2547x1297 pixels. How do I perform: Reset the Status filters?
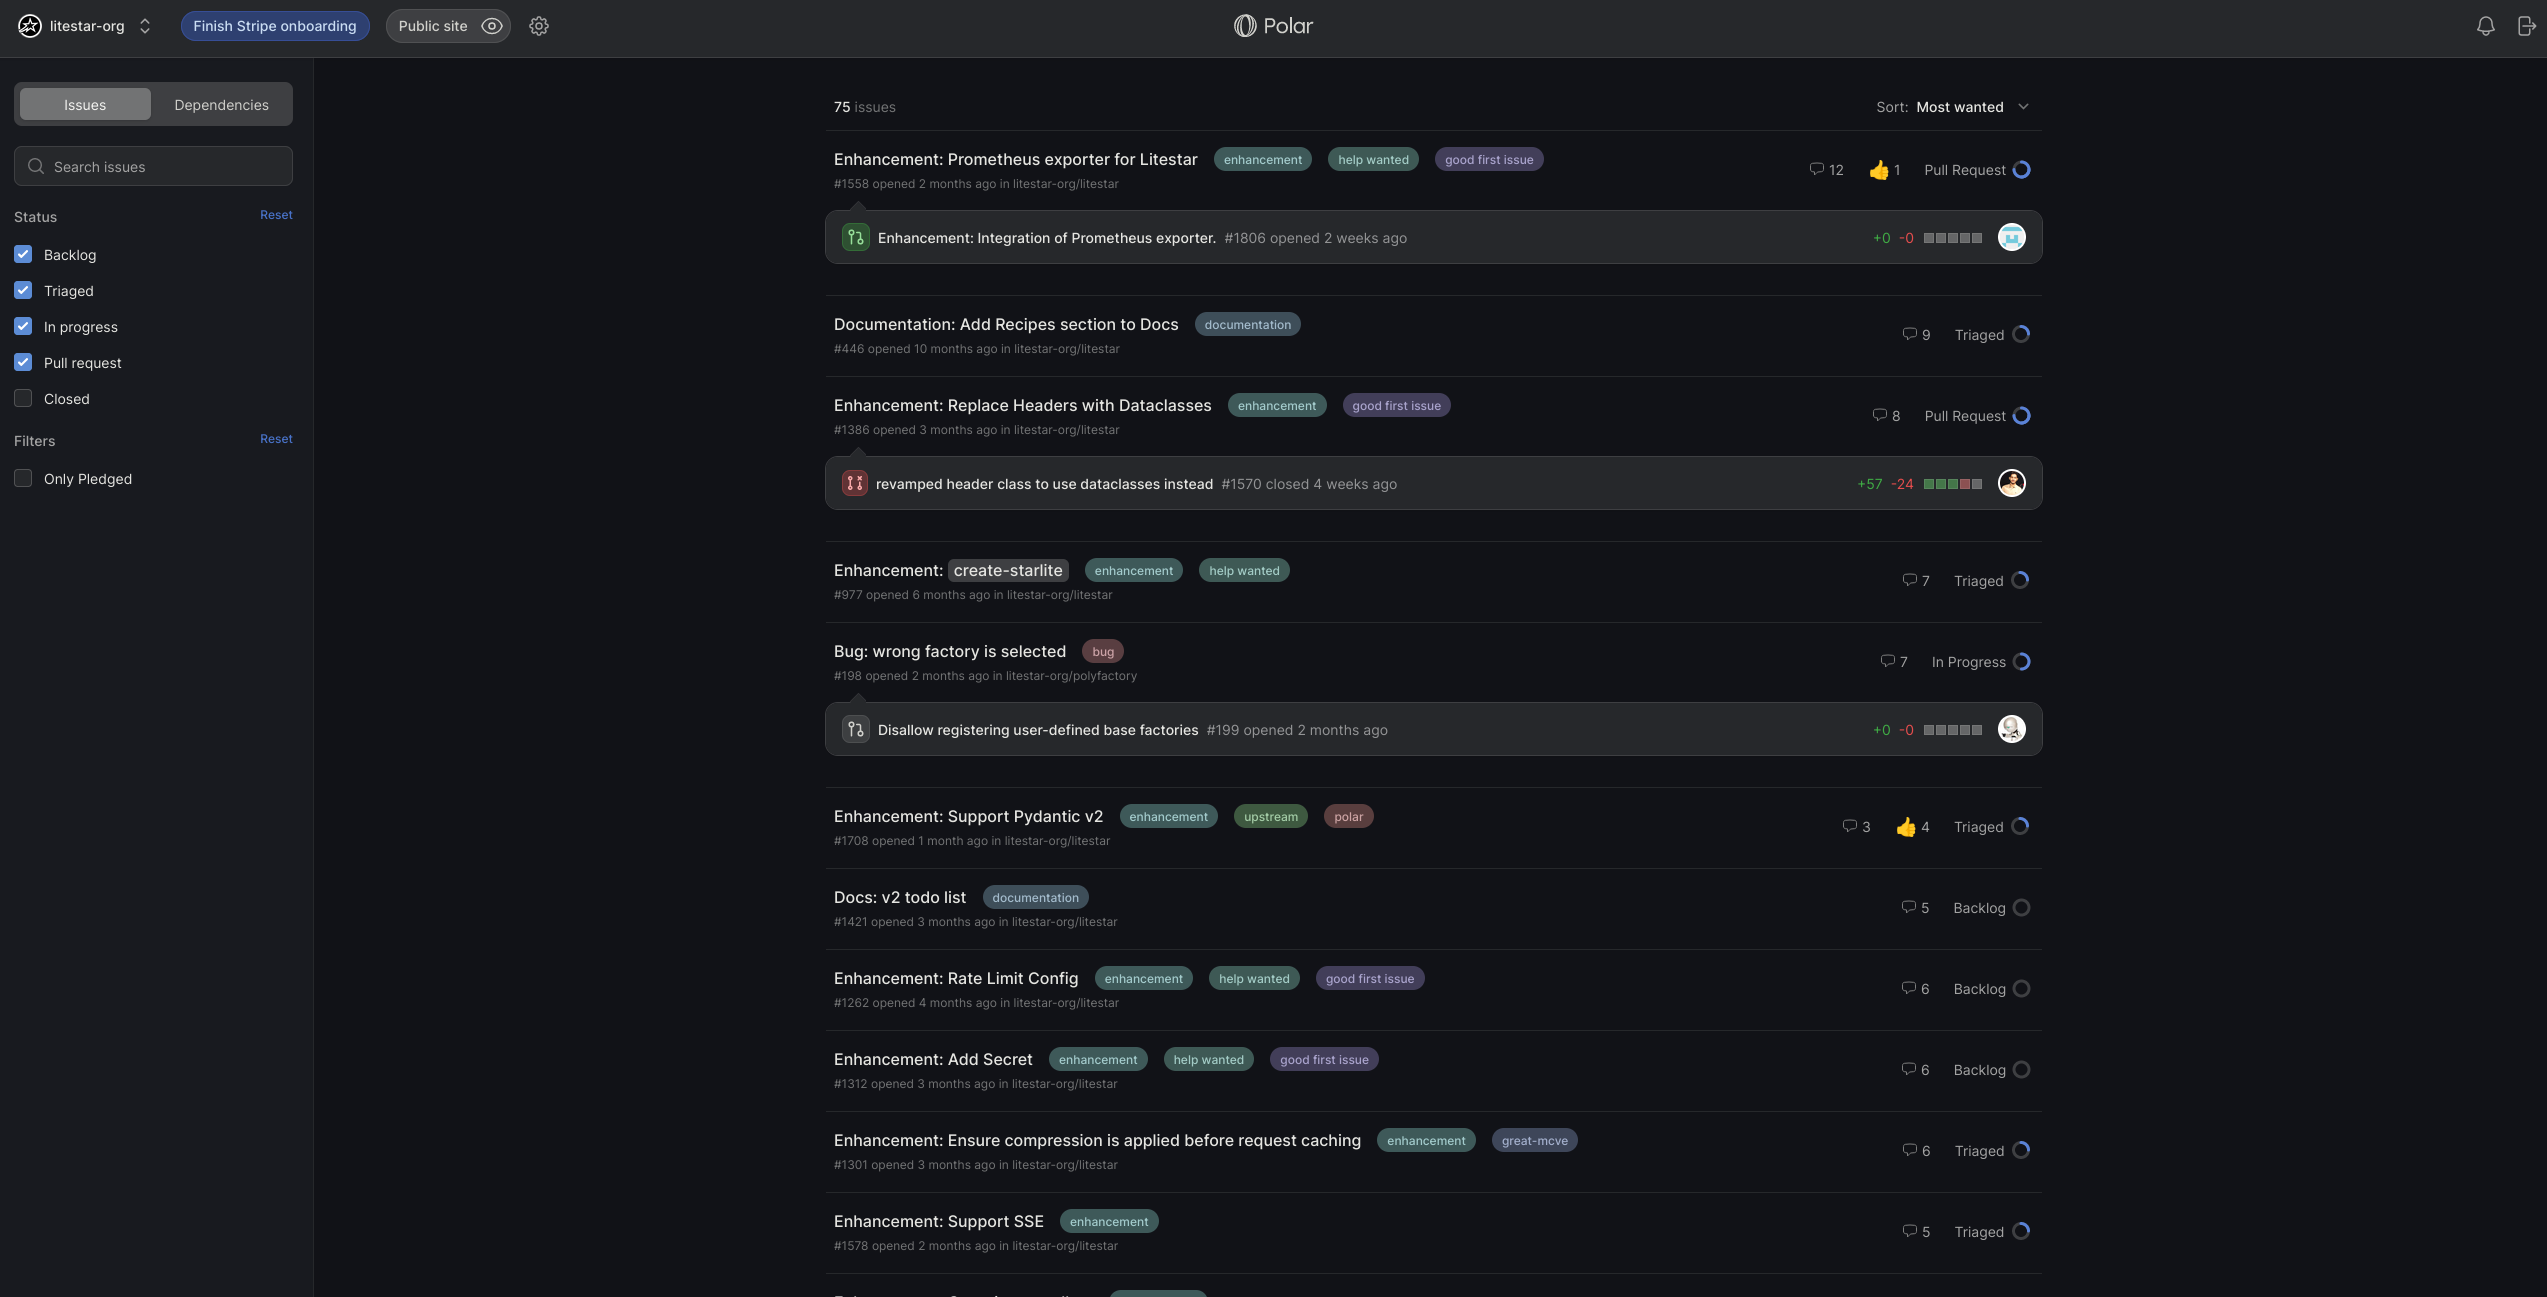pyautogui.click(x=276, y=215)
